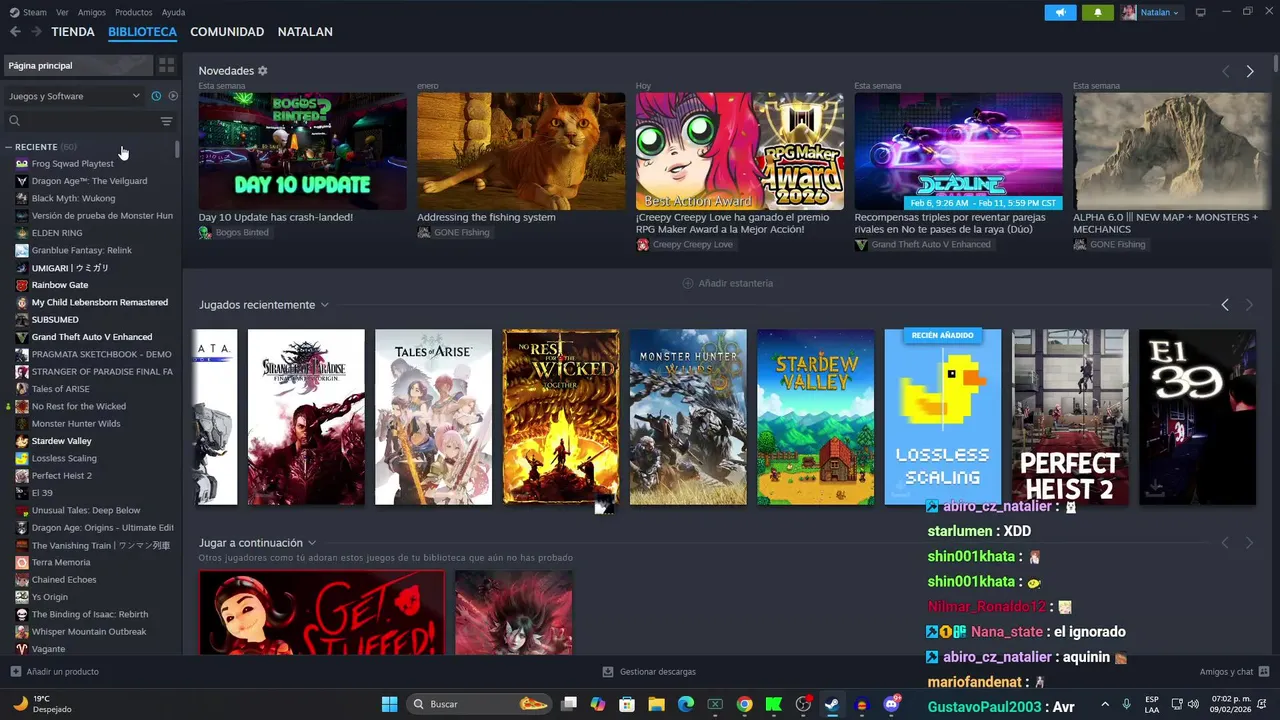Click Terra Memoria game icon
Image resolution: width=1280 pixels, height=720 pixels.
[22, 562]
